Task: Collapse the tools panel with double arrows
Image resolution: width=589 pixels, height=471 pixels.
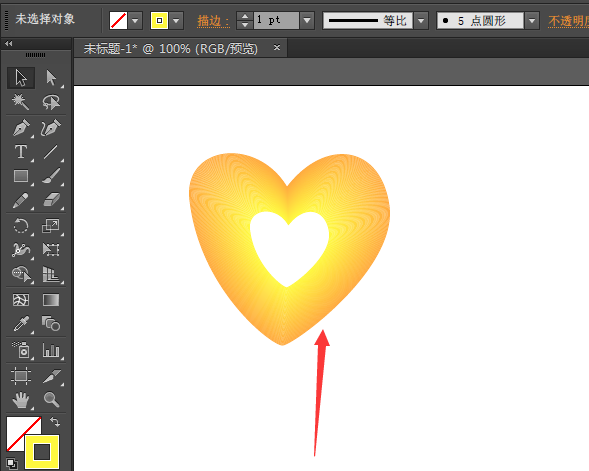Action: 8,44
